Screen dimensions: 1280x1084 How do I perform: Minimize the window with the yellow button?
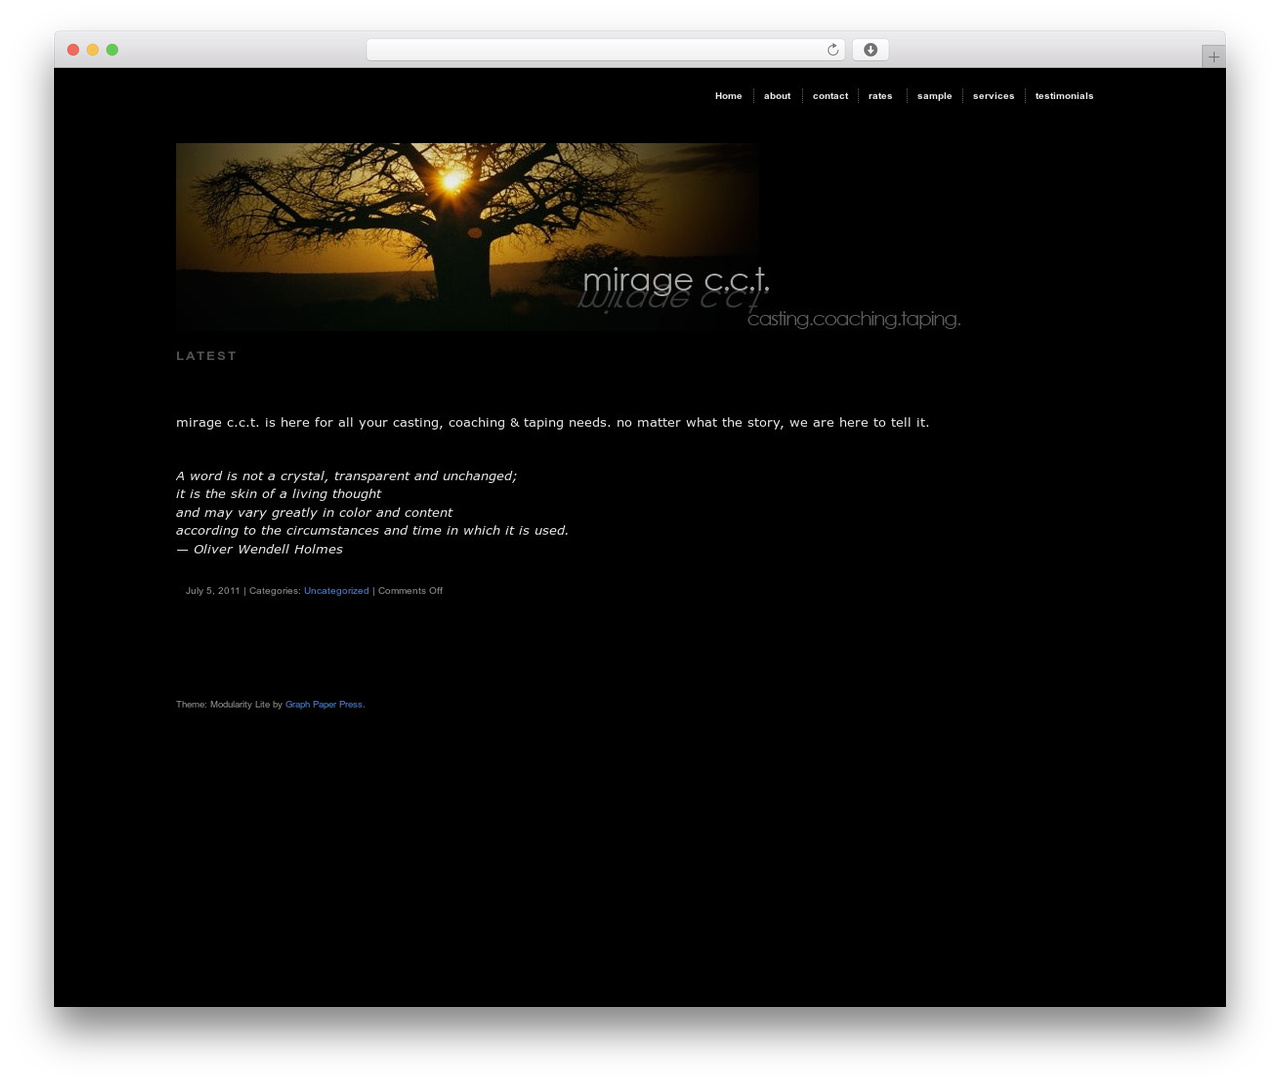[92, 50]
